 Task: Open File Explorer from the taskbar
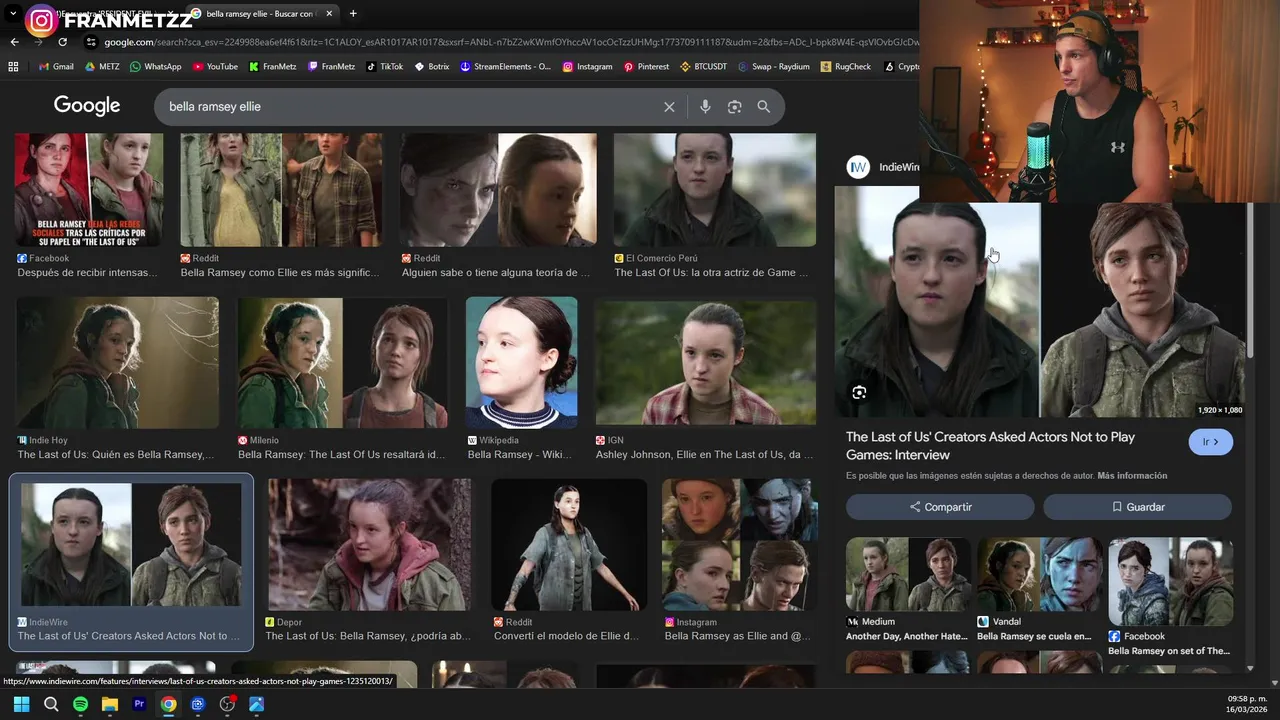point(110,704)
